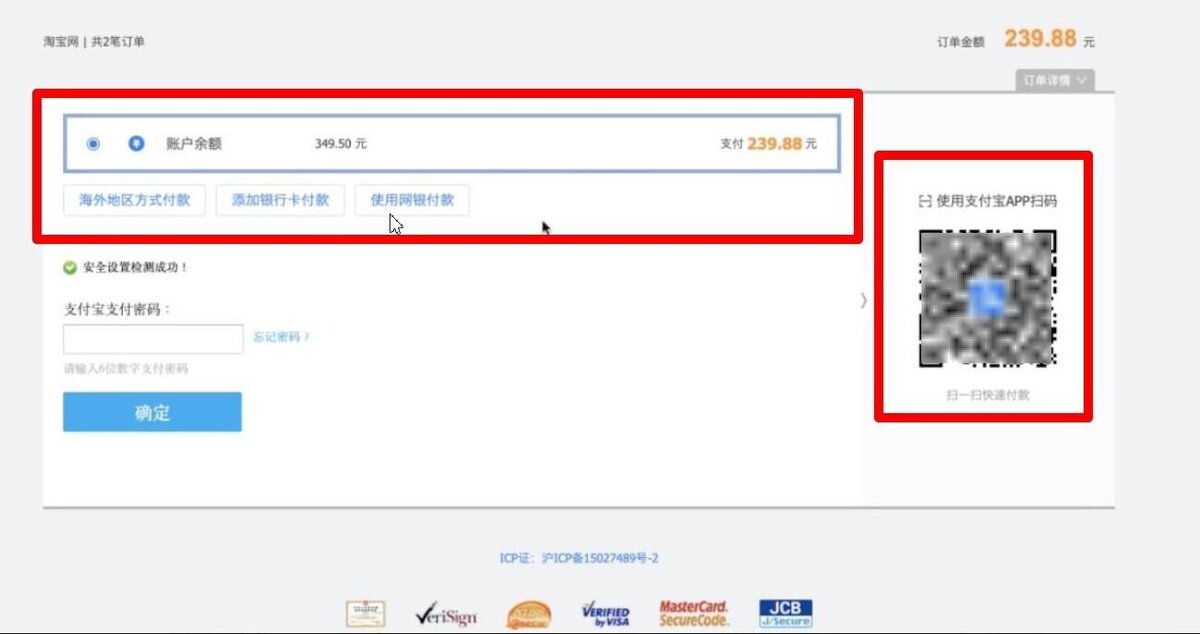
Task: Click the scan icon beside 使用支付宝APP扫码
Action: coord(924,201)
